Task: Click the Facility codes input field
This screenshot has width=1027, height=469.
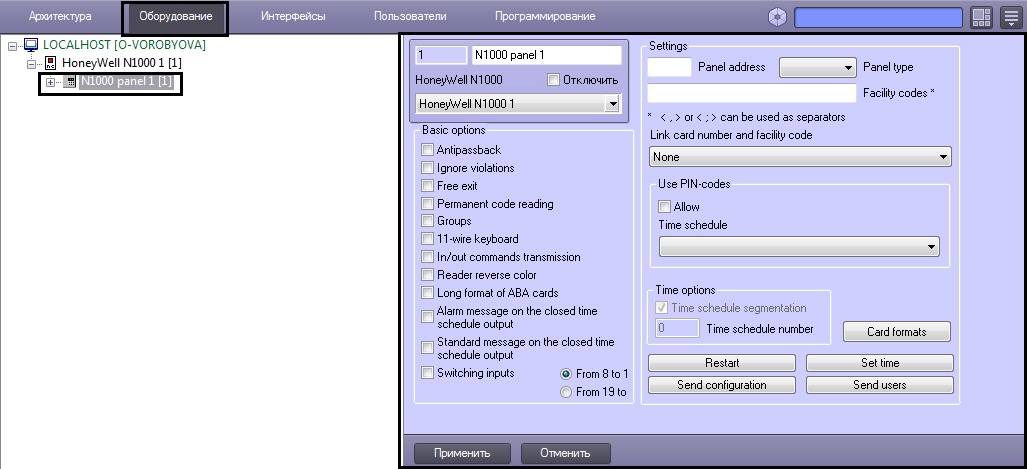Action: pos(752,93)
